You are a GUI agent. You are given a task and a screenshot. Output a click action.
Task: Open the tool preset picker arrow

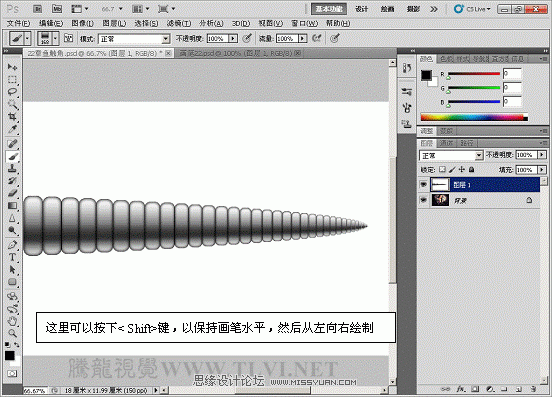coord(27,38)
